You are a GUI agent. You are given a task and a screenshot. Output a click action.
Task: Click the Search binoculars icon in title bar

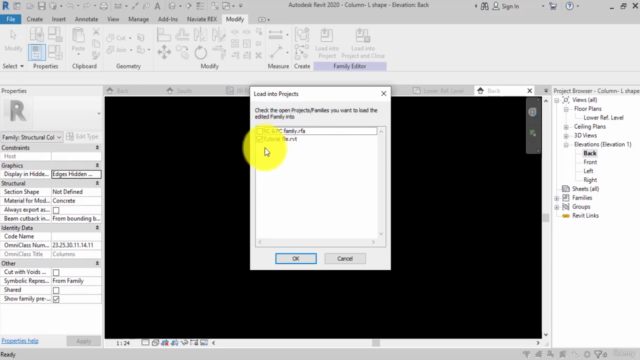click(484, 6)
